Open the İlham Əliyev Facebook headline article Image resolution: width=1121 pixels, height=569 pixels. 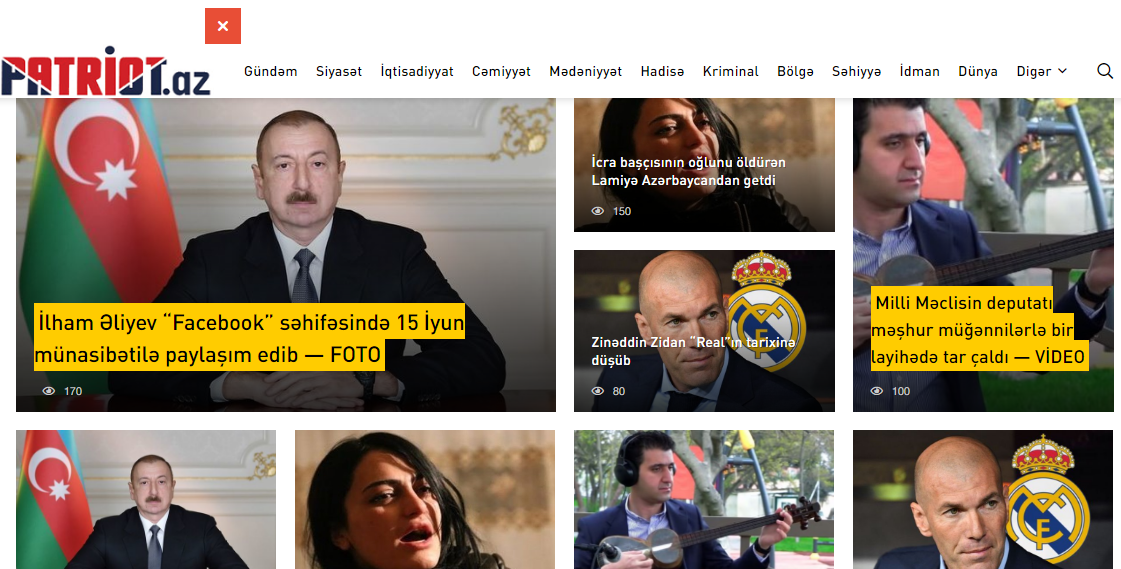point(249,338)
